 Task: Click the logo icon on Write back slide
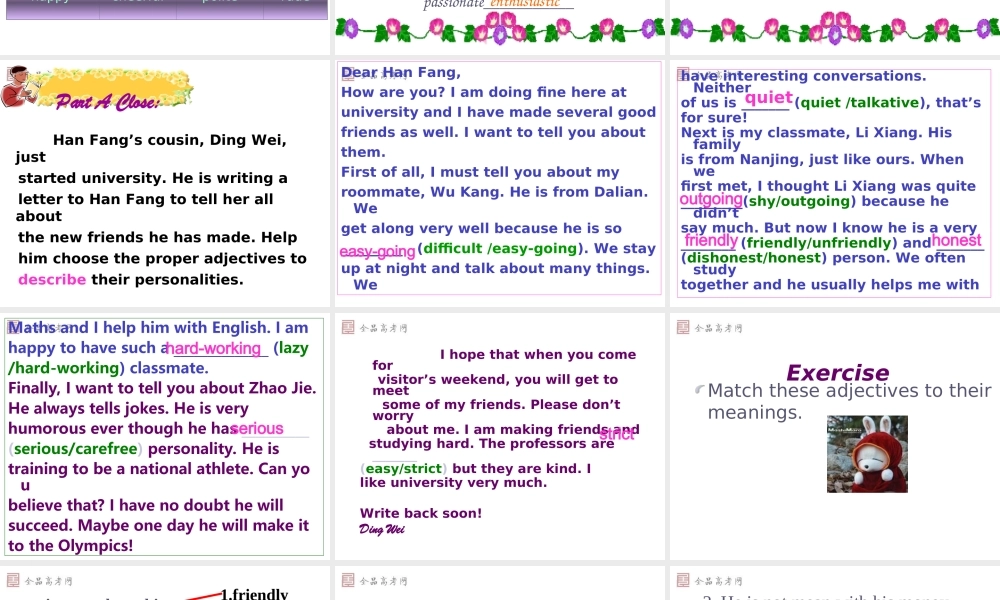pyautogui.click(x=348, y=327)
